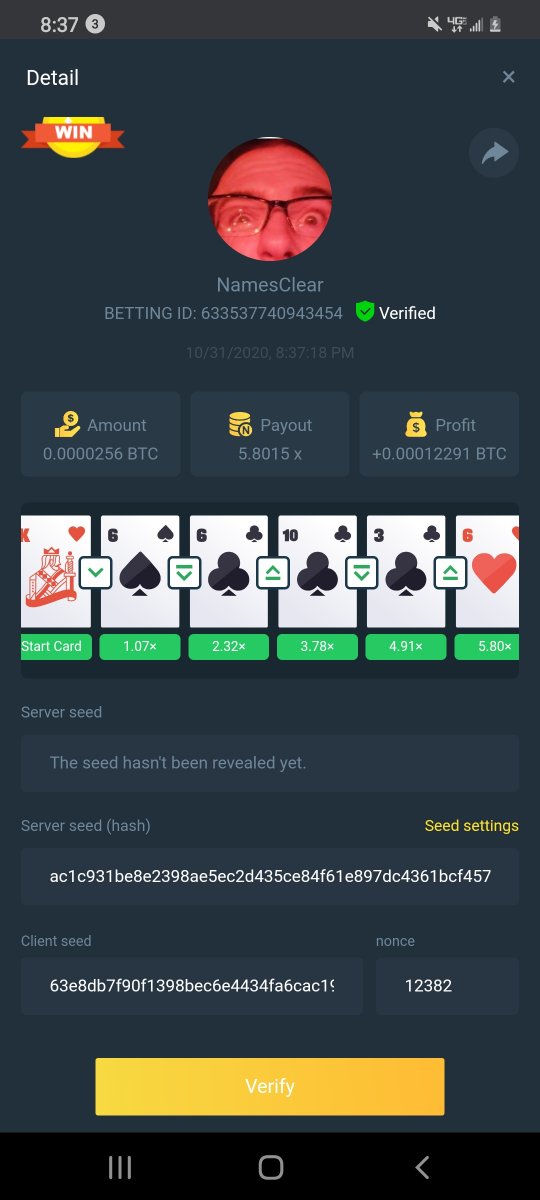Tap the Payout coins icon
Viewport: 540px width, 1200px height.
coord(240,425)
